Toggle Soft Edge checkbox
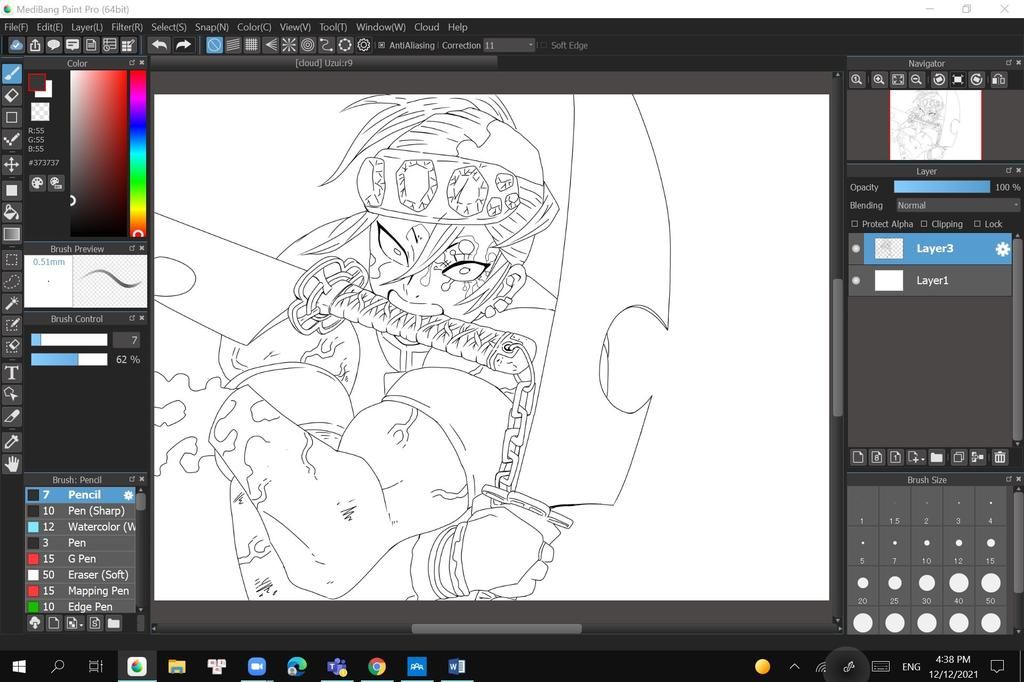 point(543,45)
